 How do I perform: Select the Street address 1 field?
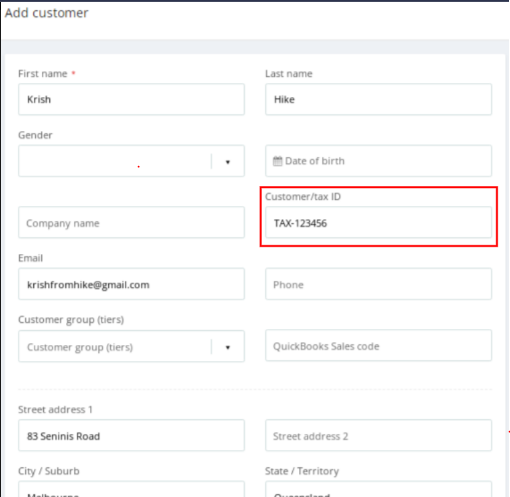coord(131,435)
